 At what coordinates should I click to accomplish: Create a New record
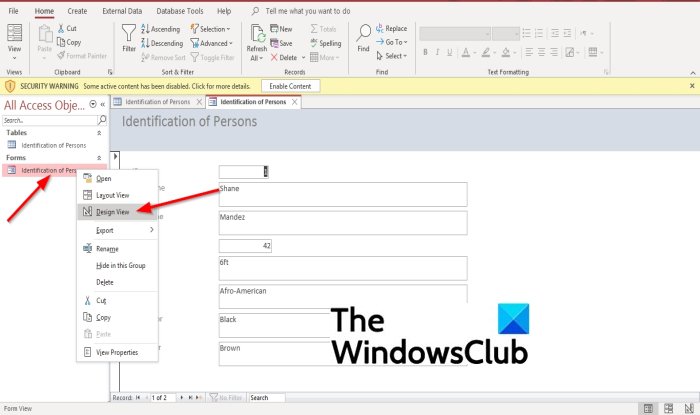tap(281, 29)
